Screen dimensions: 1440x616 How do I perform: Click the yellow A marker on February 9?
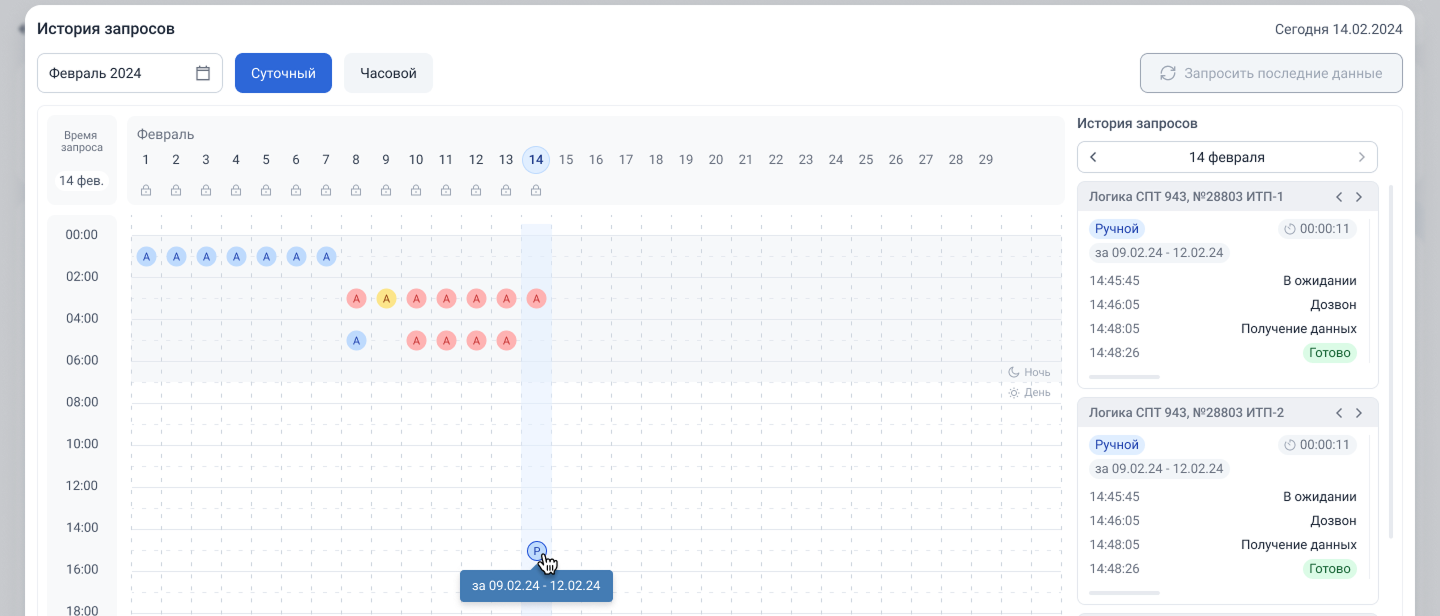click(x=386, y=298)
